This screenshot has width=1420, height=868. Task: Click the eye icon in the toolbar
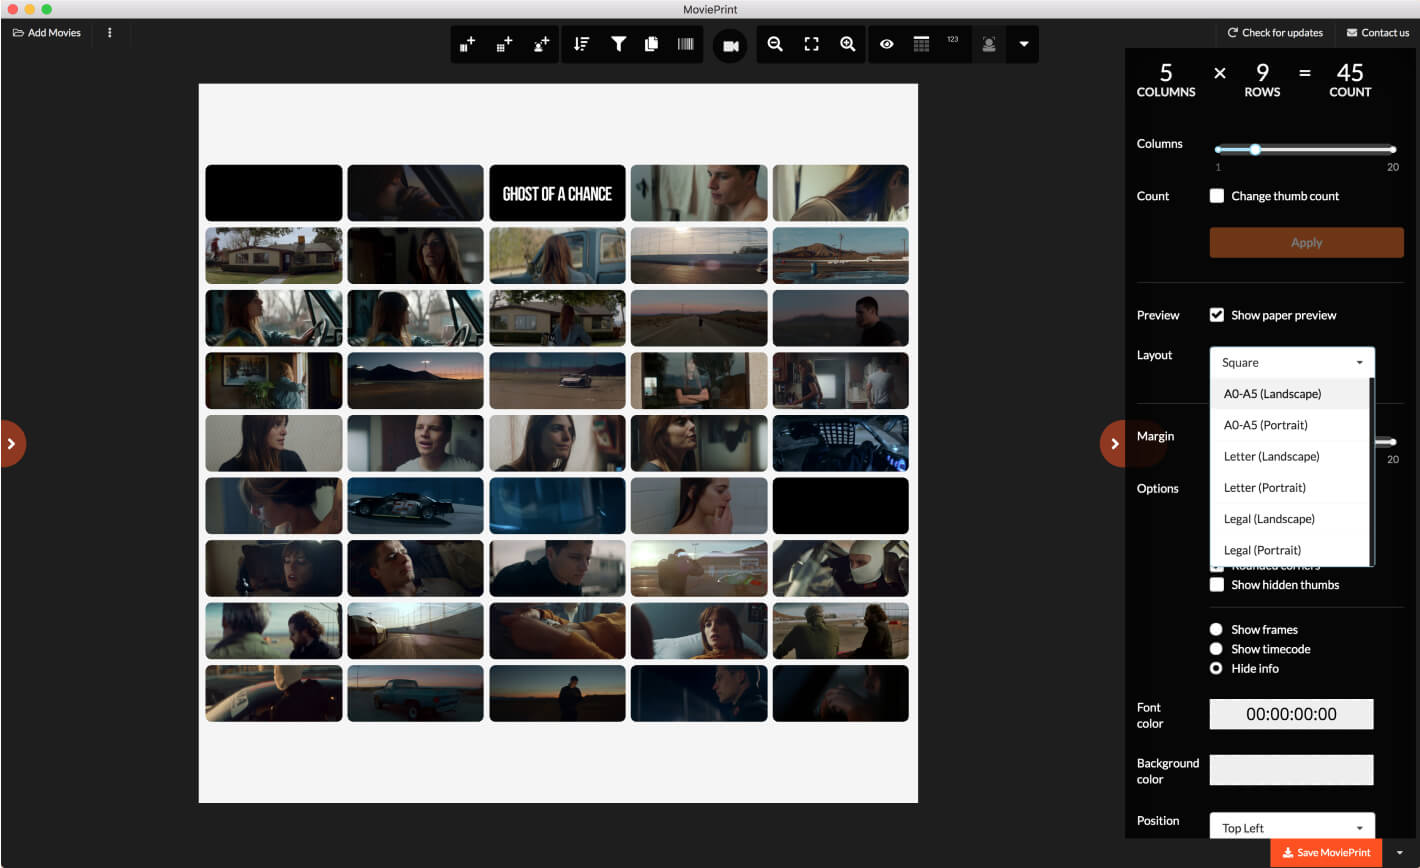click(x=887, y=44)
